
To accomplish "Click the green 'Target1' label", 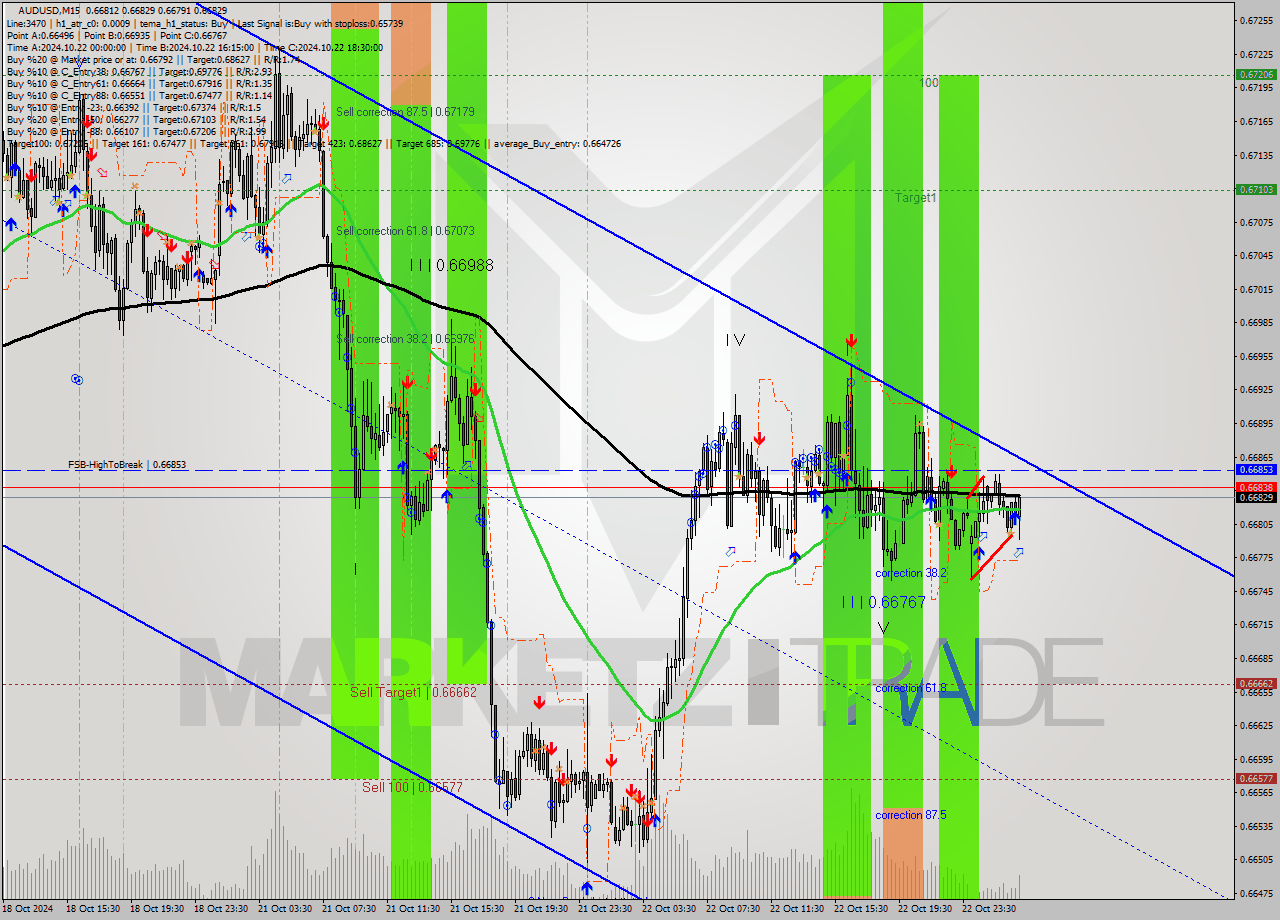I will pyautogui.click(x=915, y=198).
